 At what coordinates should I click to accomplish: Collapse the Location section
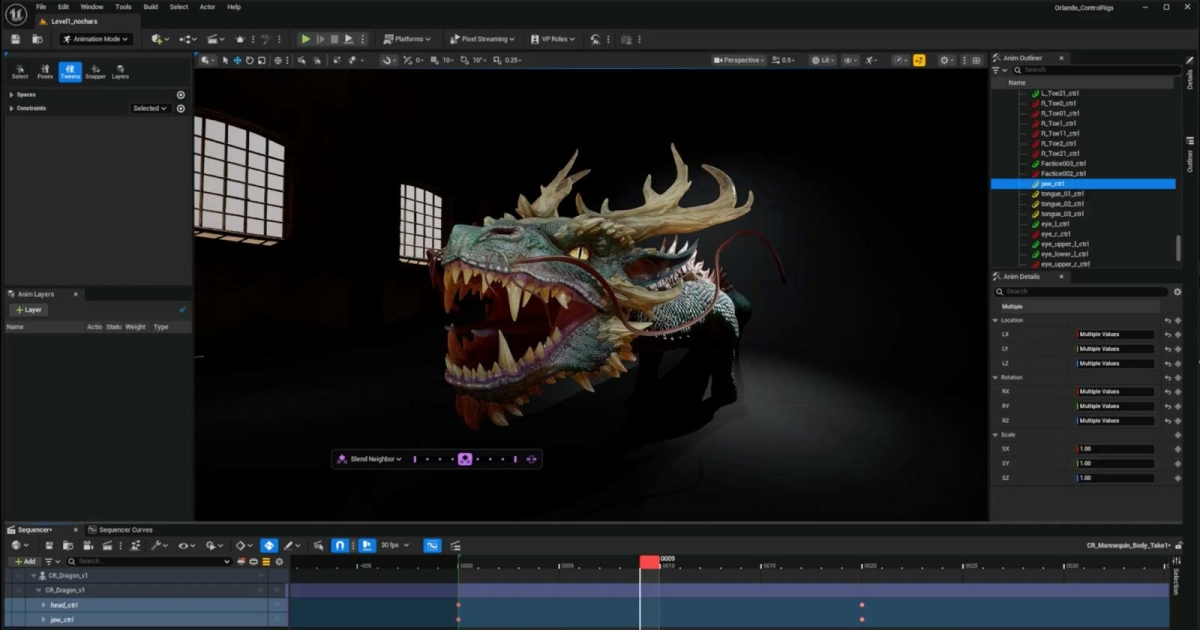(x=996, y=320)
